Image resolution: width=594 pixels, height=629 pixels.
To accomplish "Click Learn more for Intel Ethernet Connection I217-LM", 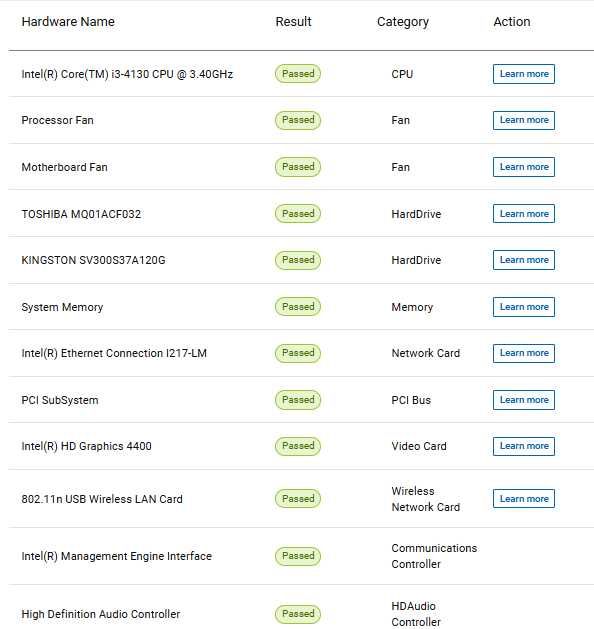I will 524,353.
